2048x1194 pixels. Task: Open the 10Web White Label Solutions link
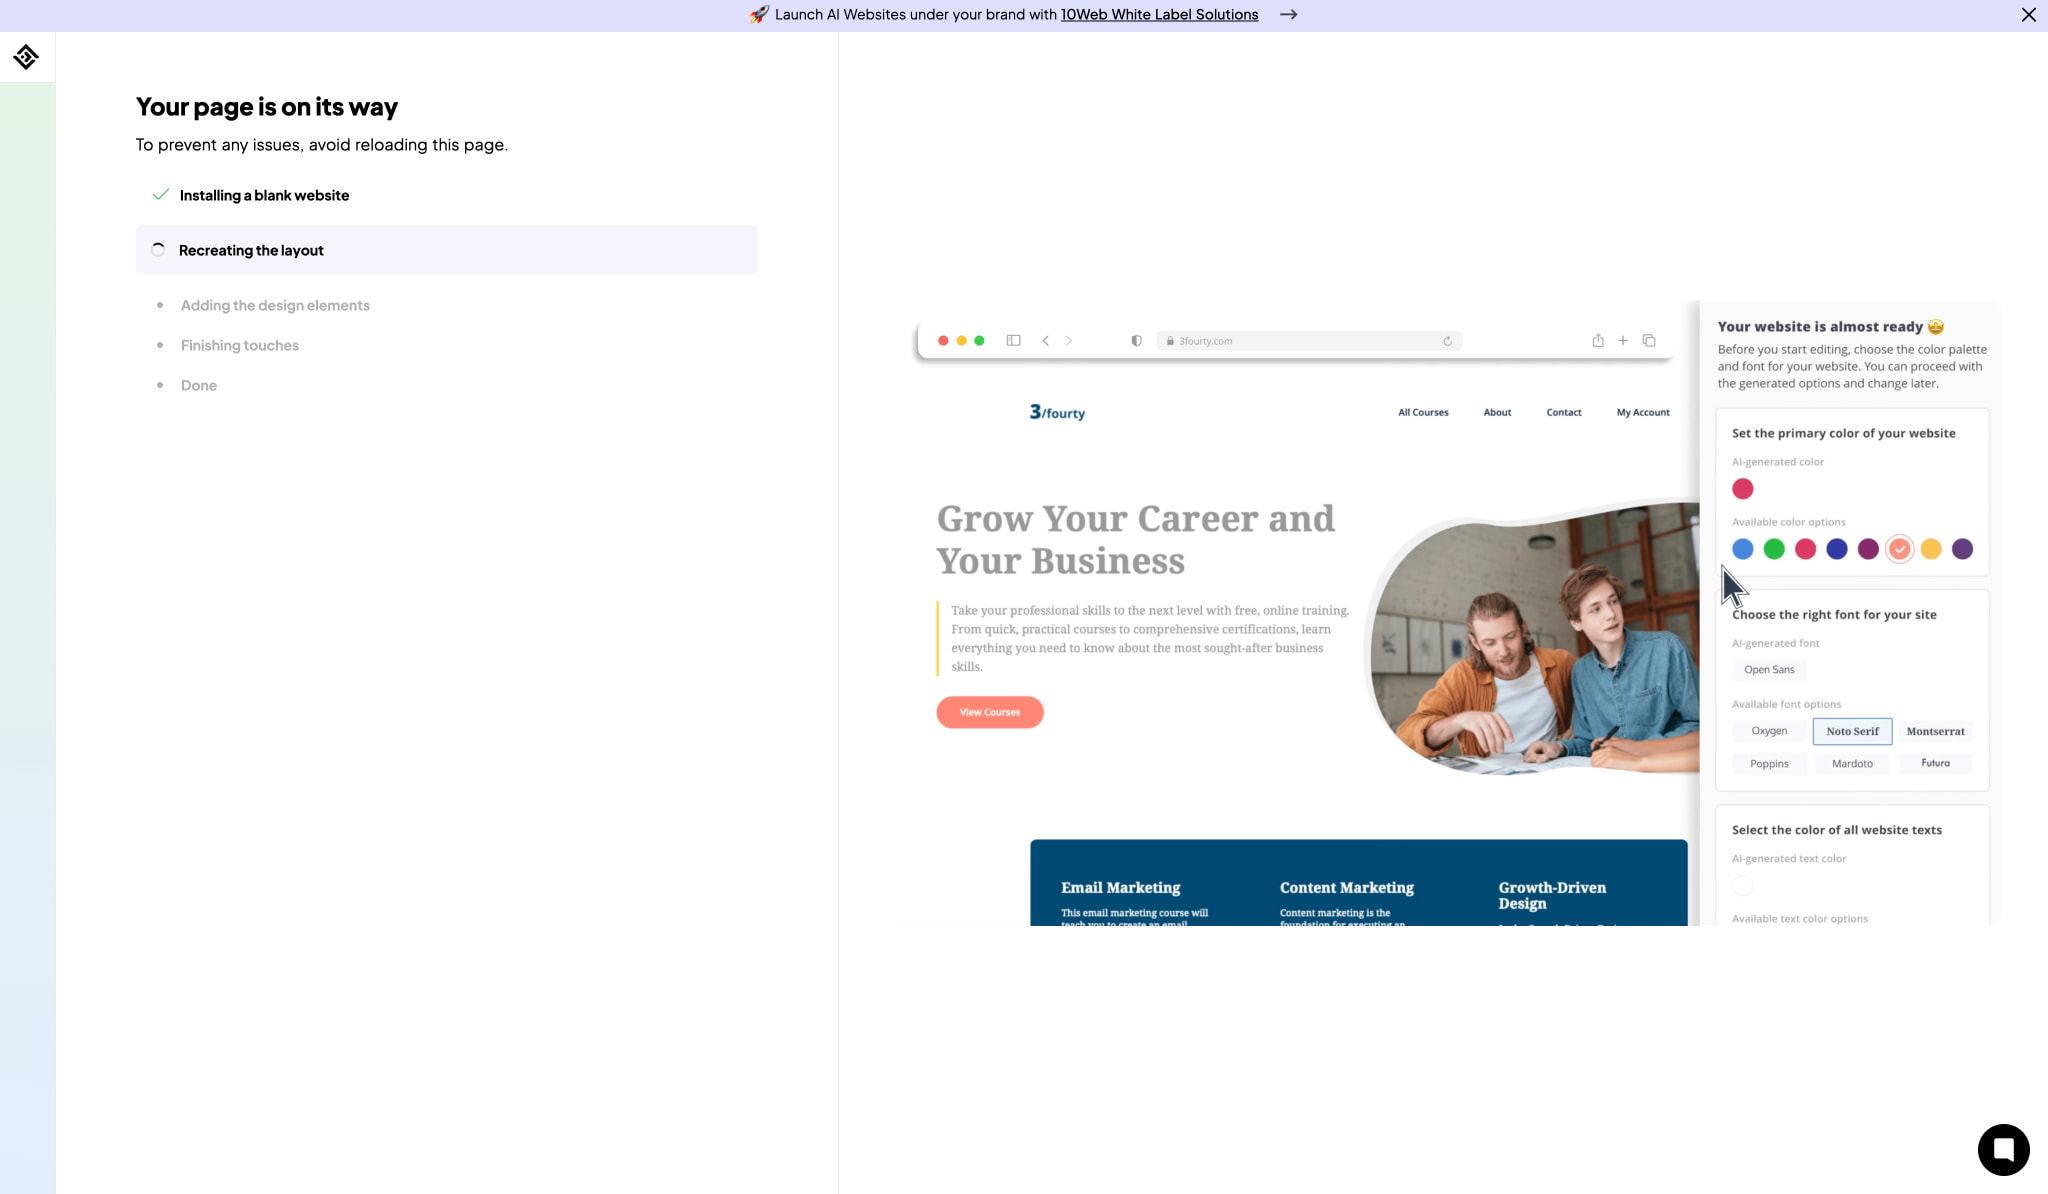[x=1159, y=15]
